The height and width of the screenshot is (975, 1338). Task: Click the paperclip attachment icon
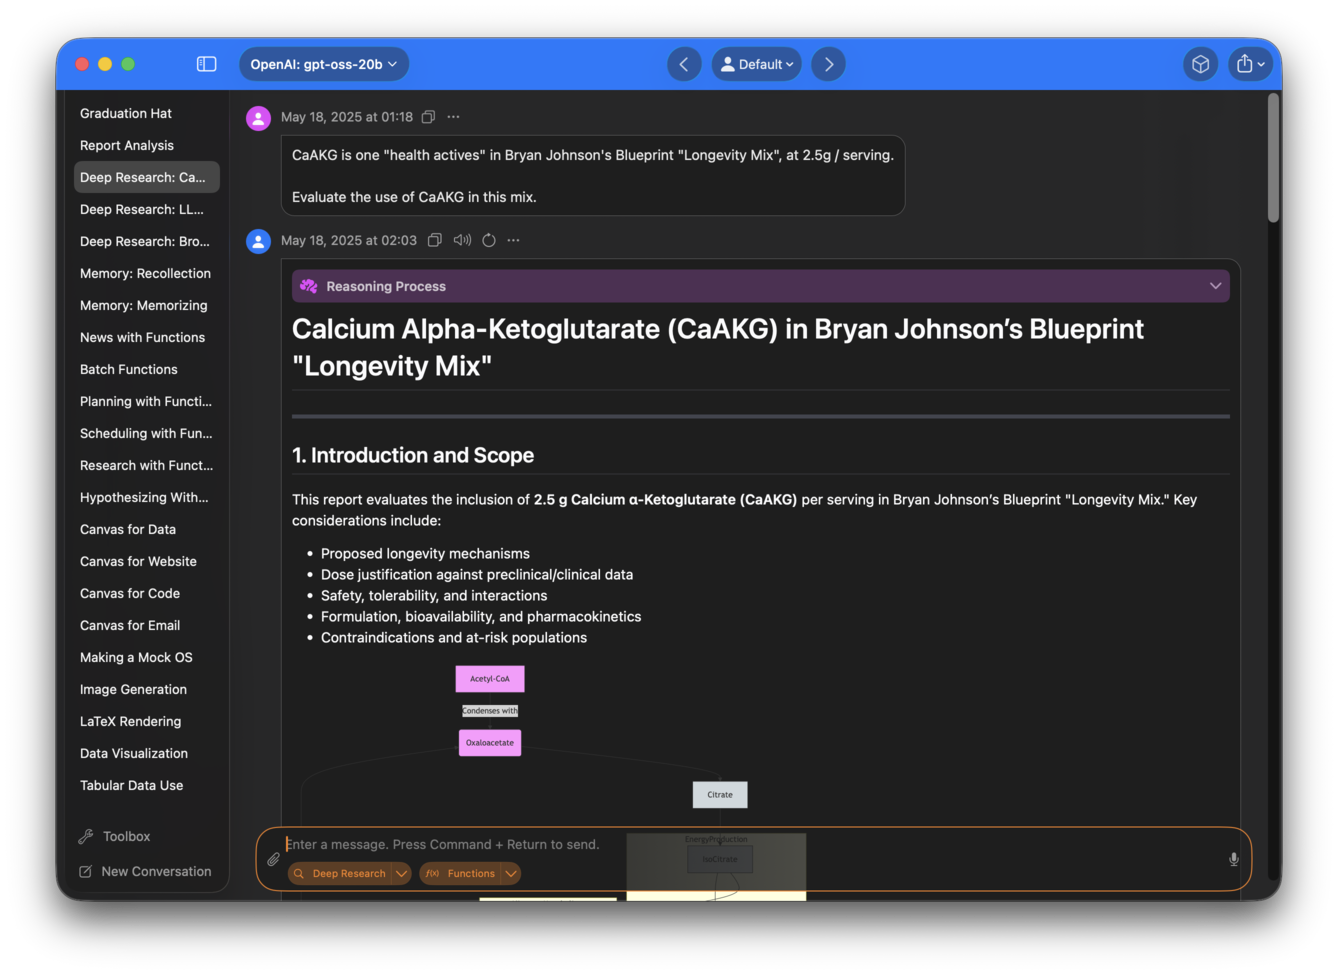[x=273, y=859]
